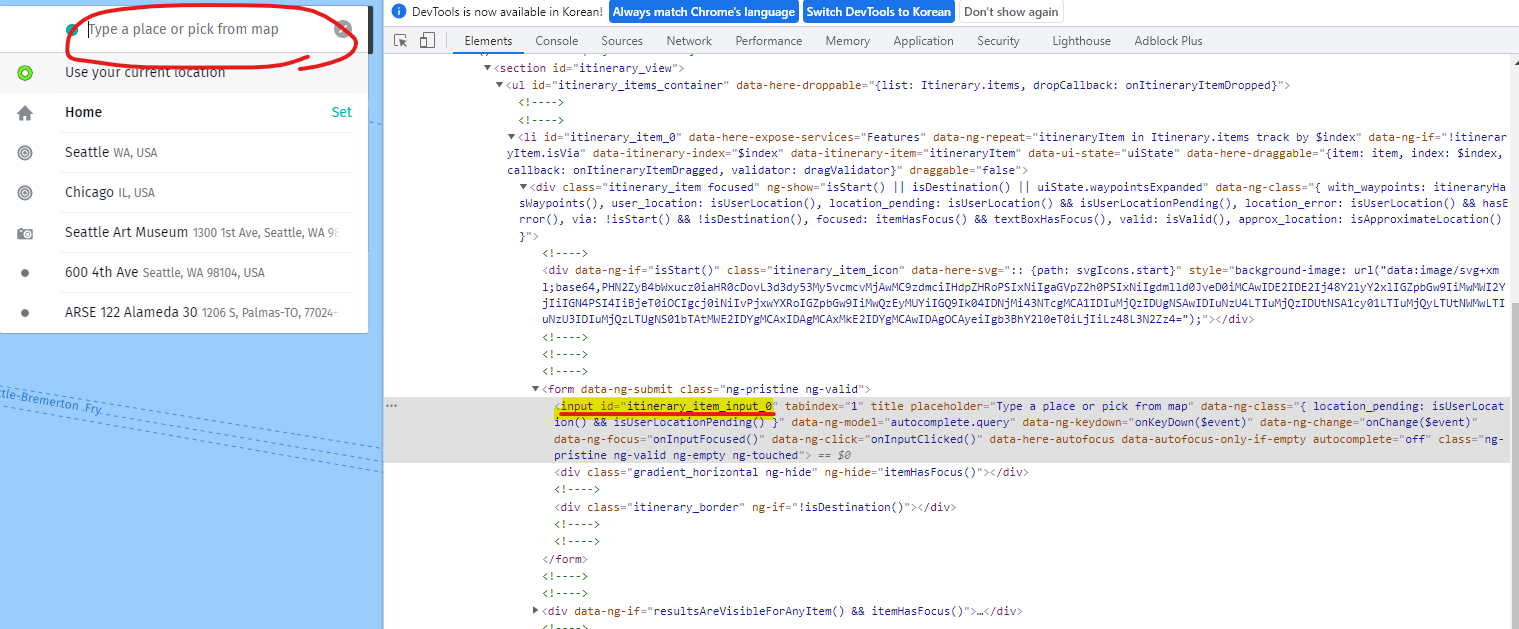Viewport: 1519px width, 629px height.
Task: Choose the Seattle WA, USA suggestion
Action: pos(111,152)
